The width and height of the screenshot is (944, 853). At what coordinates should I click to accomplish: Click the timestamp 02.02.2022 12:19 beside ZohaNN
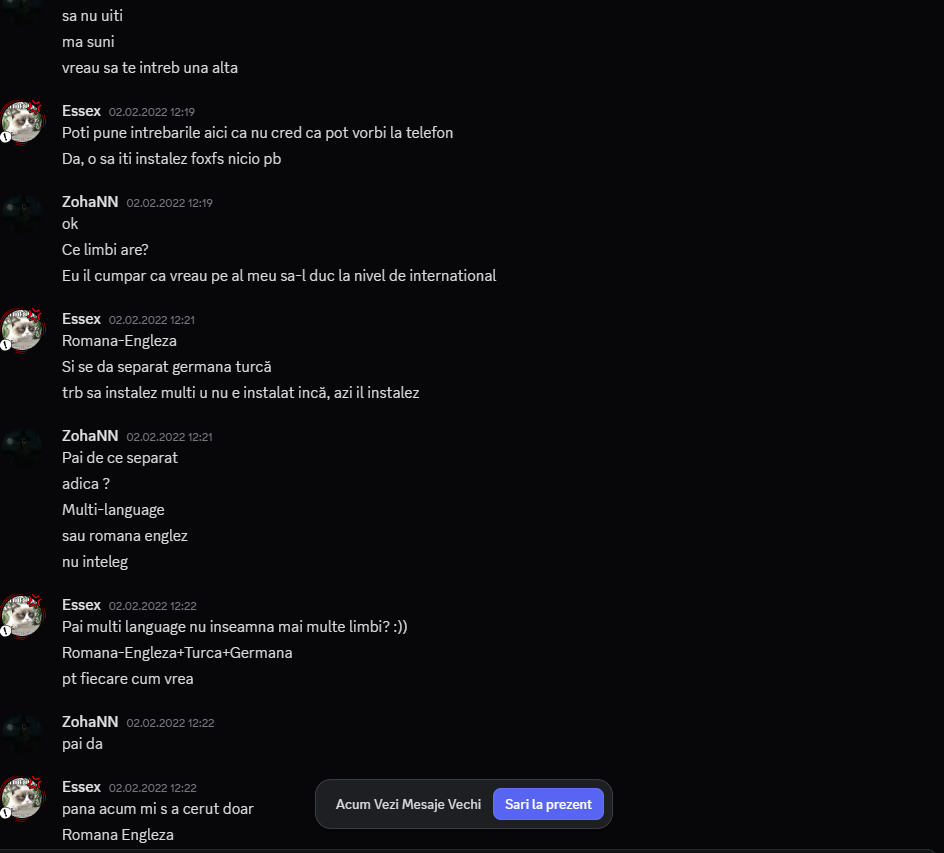tap(169, 203)
